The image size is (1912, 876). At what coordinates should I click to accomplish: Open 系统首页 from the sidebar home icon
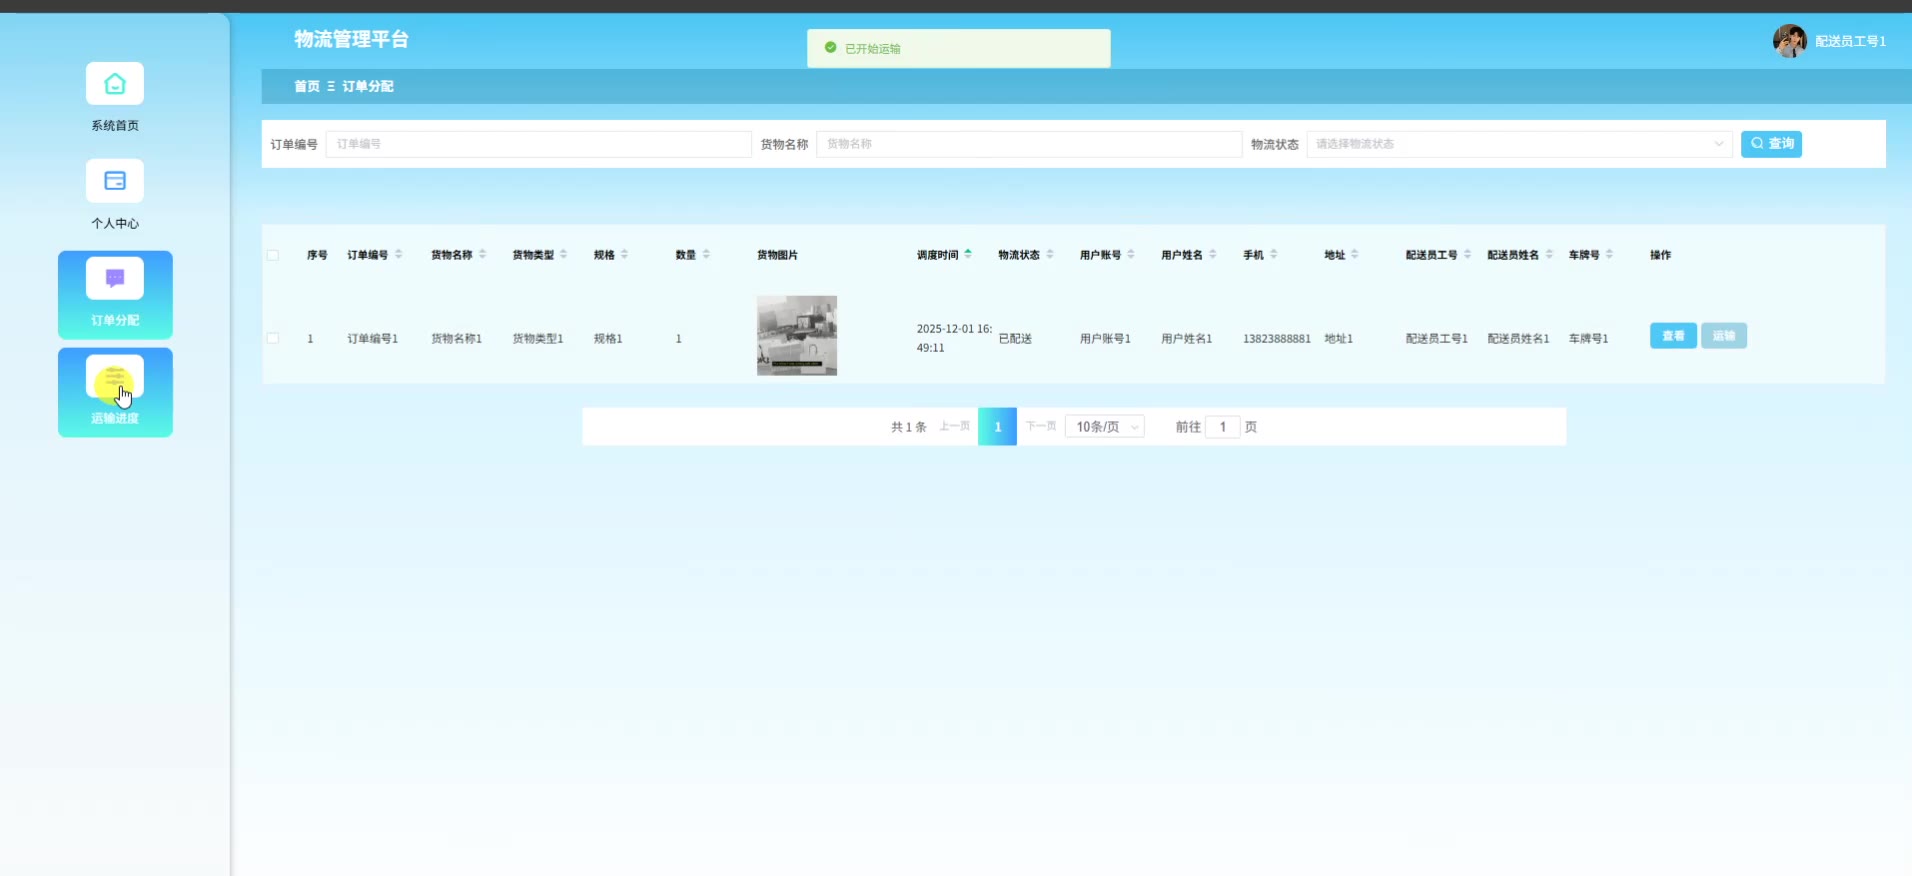[x=115, y=84]
